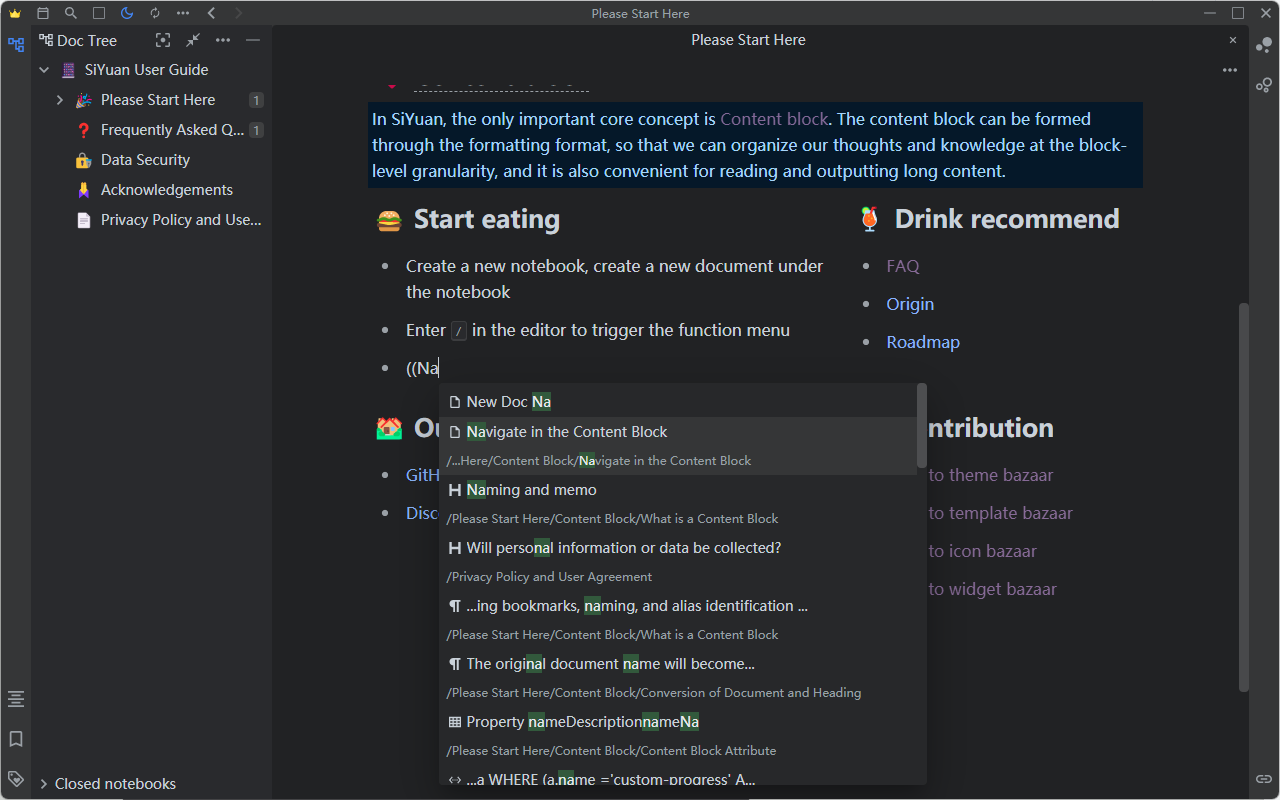
Task: Open the Origin link
Action: click(x=909, y=304)
